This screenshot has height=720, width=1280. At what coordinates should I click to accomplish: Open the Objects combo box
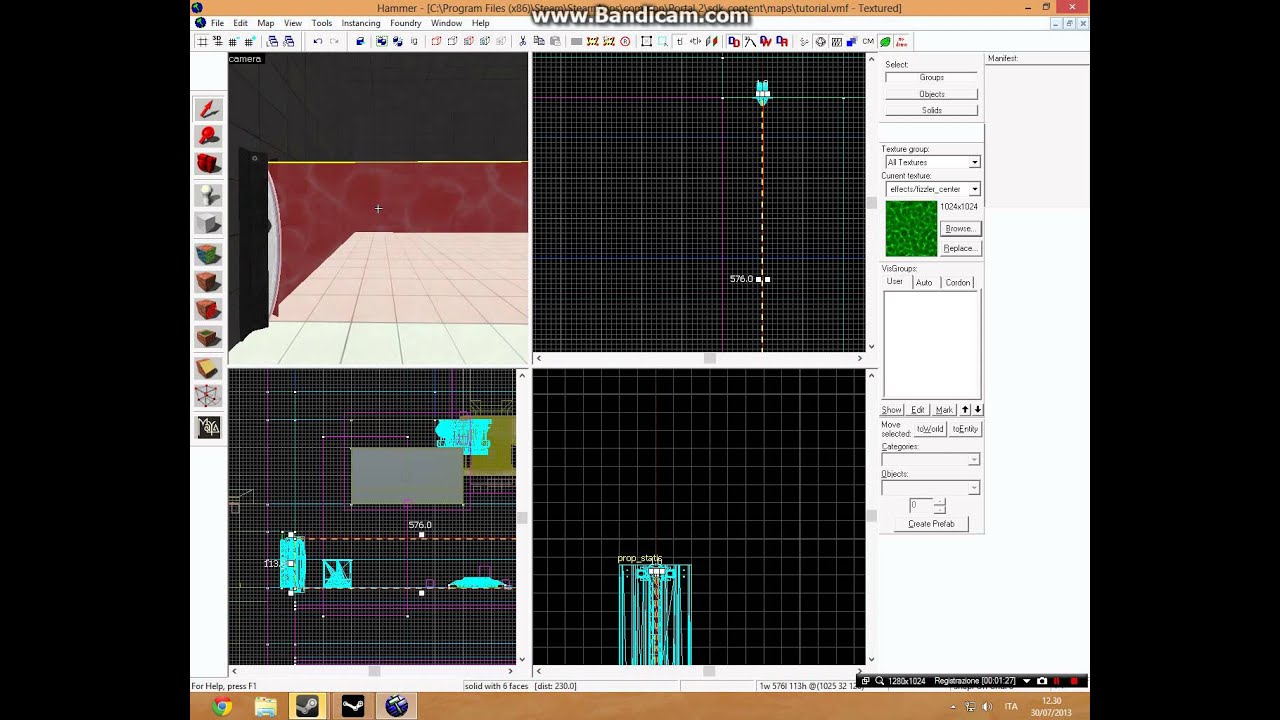(931, 487)
